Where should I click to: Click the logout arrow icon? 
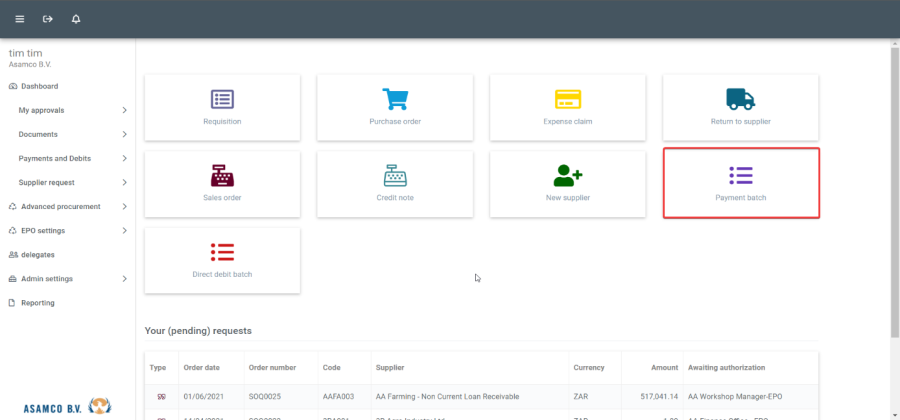(x=47, y=19)
